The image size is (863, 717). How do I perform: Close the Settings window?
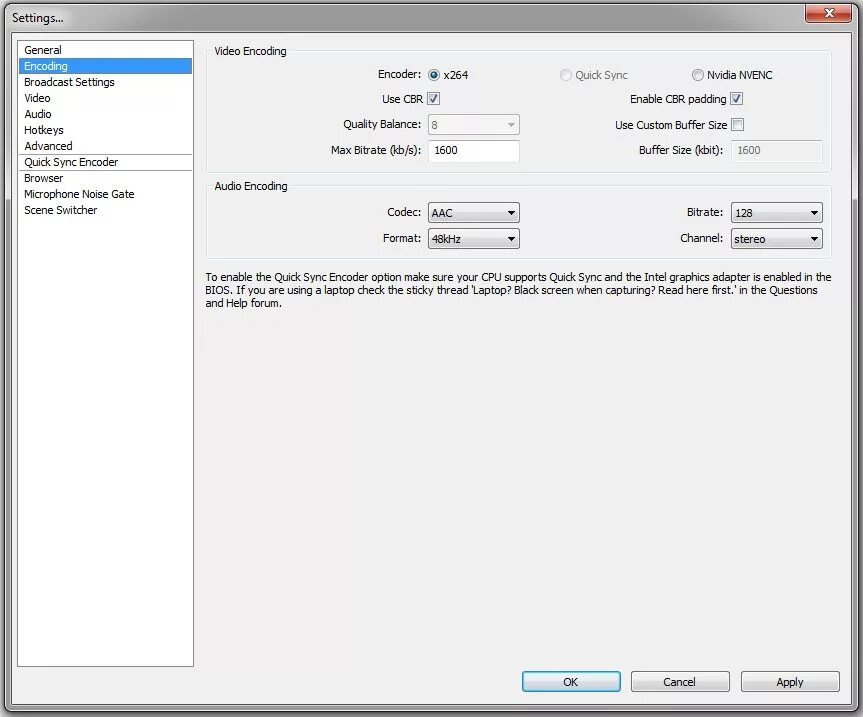[829, 13]
